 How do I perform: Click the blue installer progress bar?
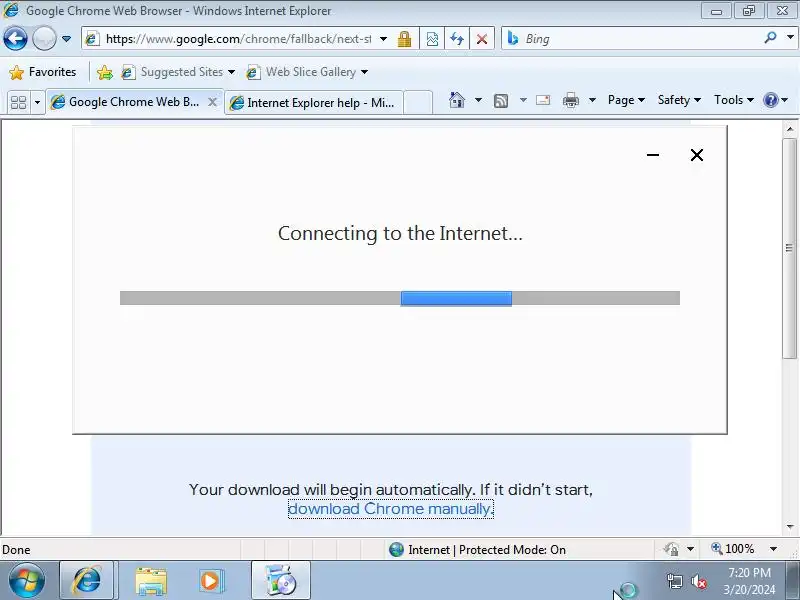coord(456,298)
